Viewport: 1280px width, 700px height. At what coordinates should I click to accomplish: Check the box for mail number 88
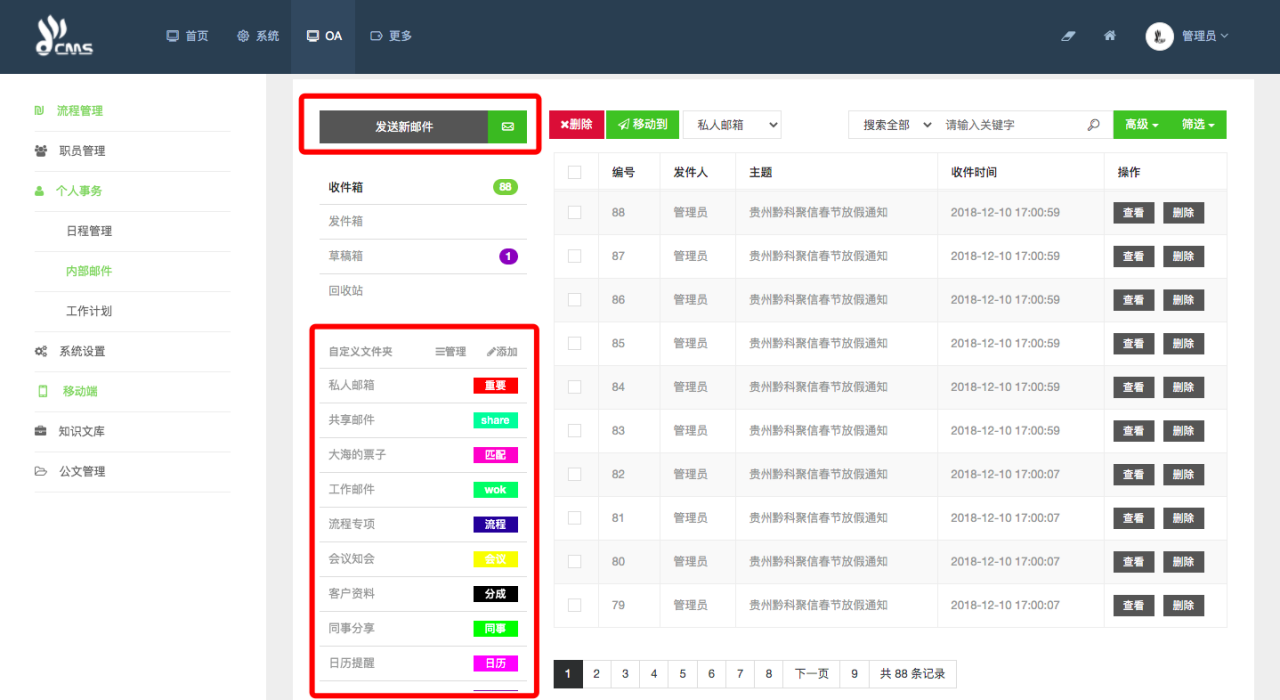(x=574, y=212)
